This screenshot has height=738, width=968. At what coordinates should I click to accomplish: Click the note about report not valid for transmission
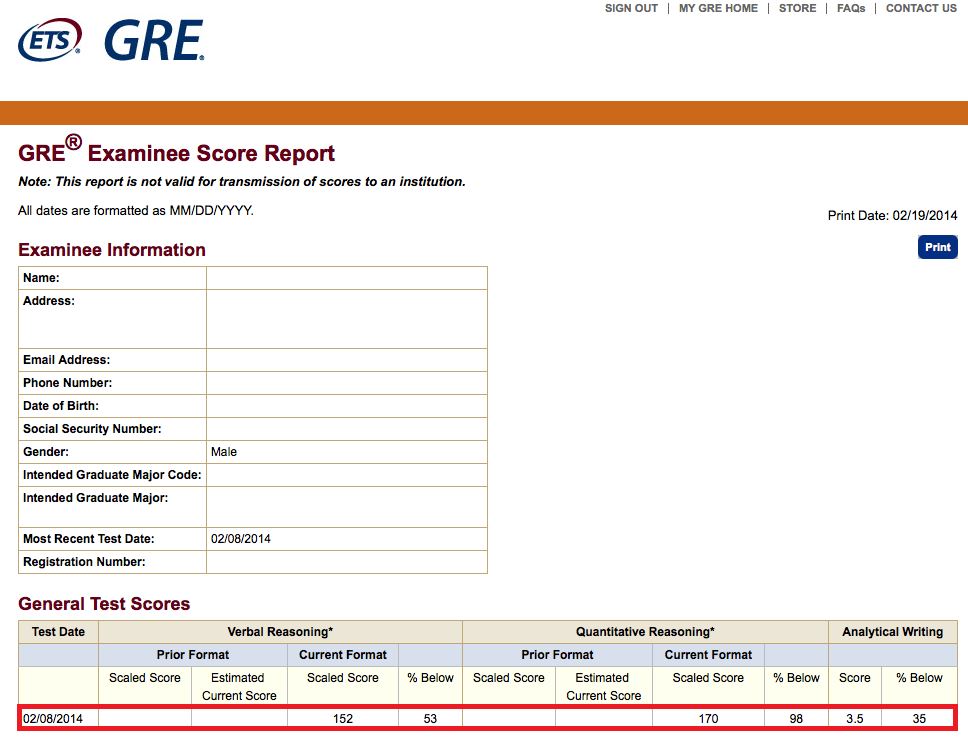[x=242, y=182]
